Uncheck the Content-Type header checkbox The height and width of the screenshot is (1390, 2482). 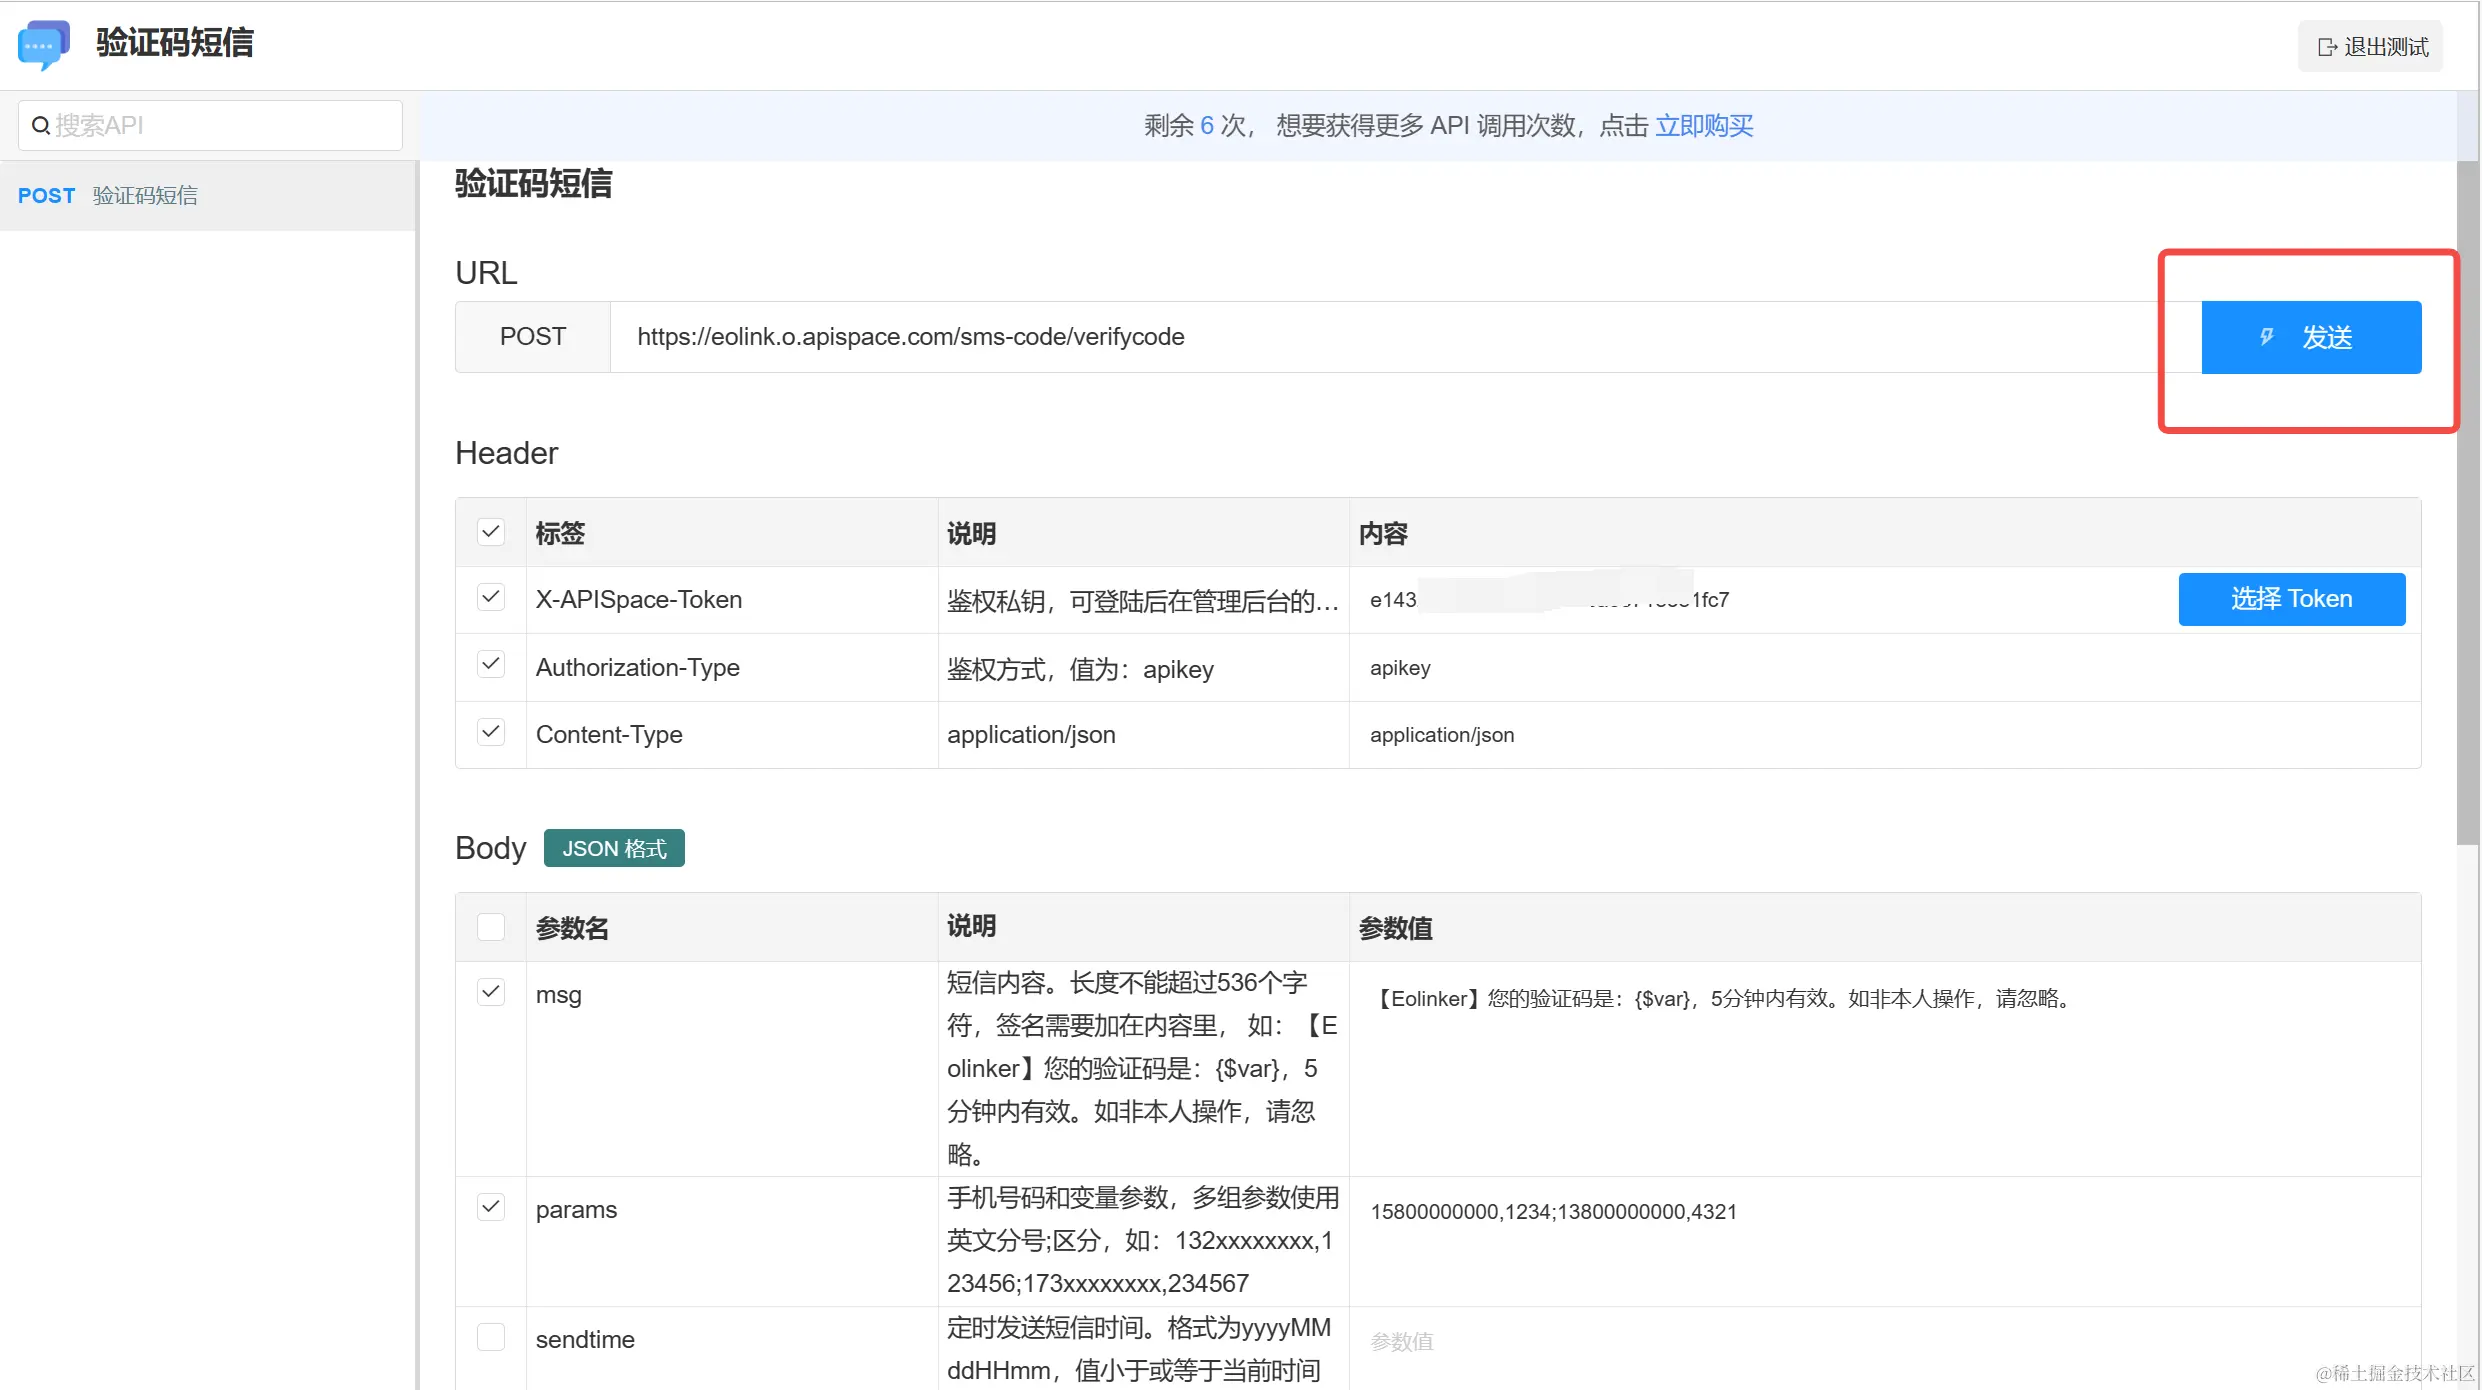pos(490,732)
